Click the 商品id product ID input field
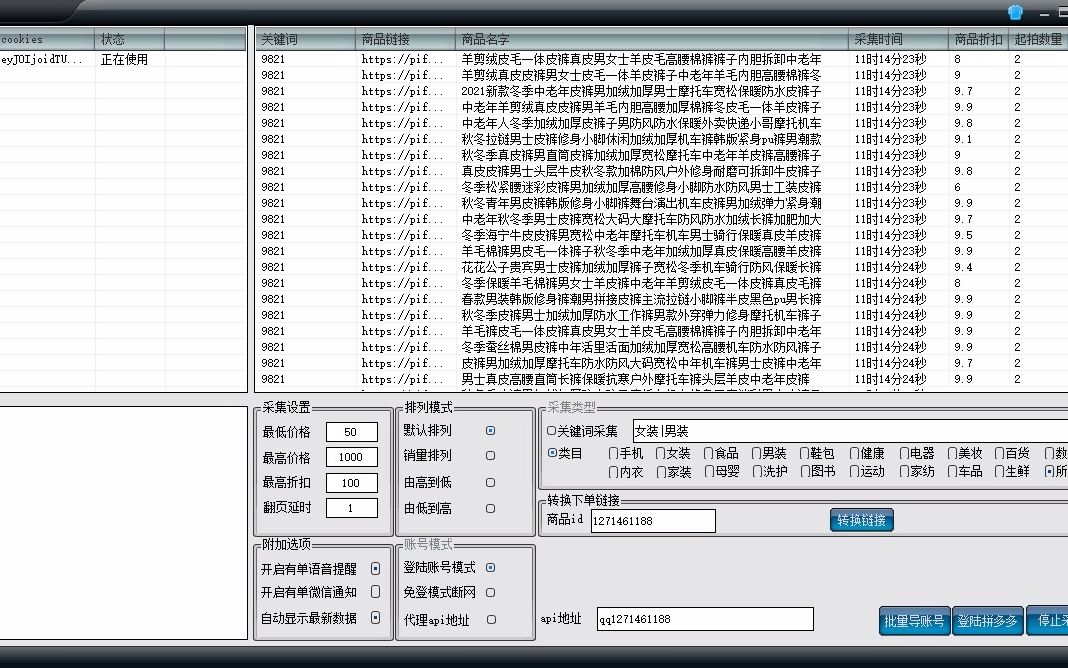Screen dimensions: 1068x668 [655, 520]
